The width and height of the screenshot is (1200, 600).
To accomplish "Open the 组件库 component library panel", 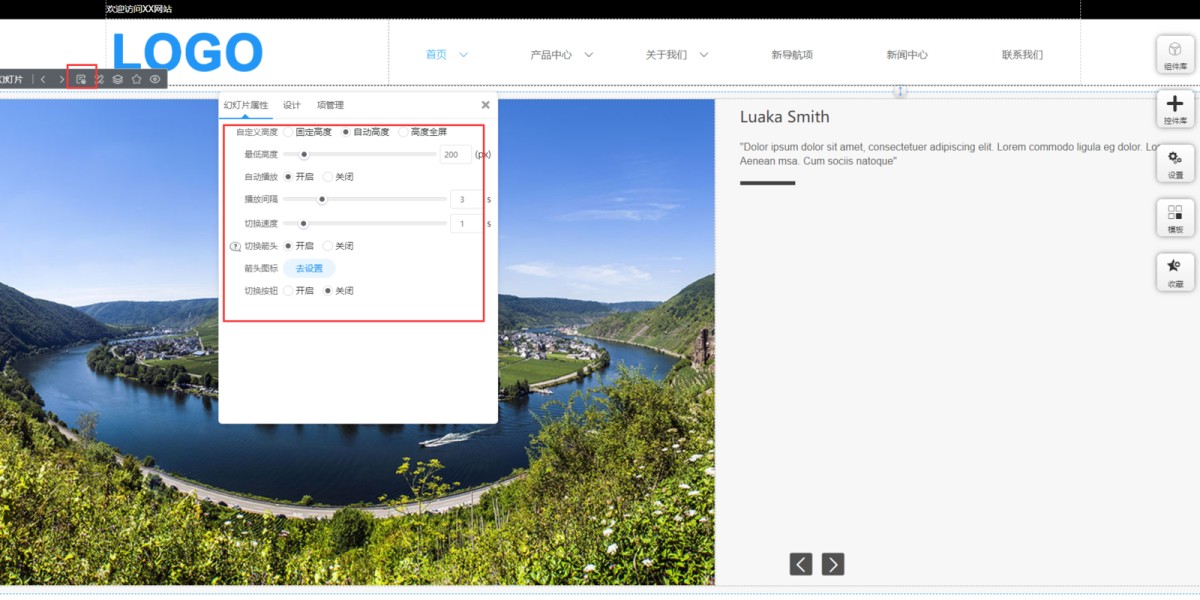I will click(x=1175, y=54).
